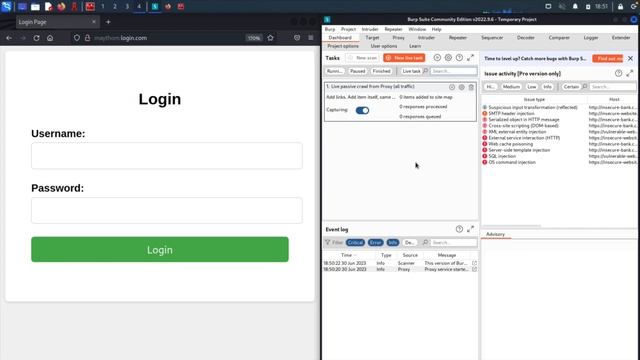
Task: Dismiss the Burp upgrade banner with X
Action: 631,59
